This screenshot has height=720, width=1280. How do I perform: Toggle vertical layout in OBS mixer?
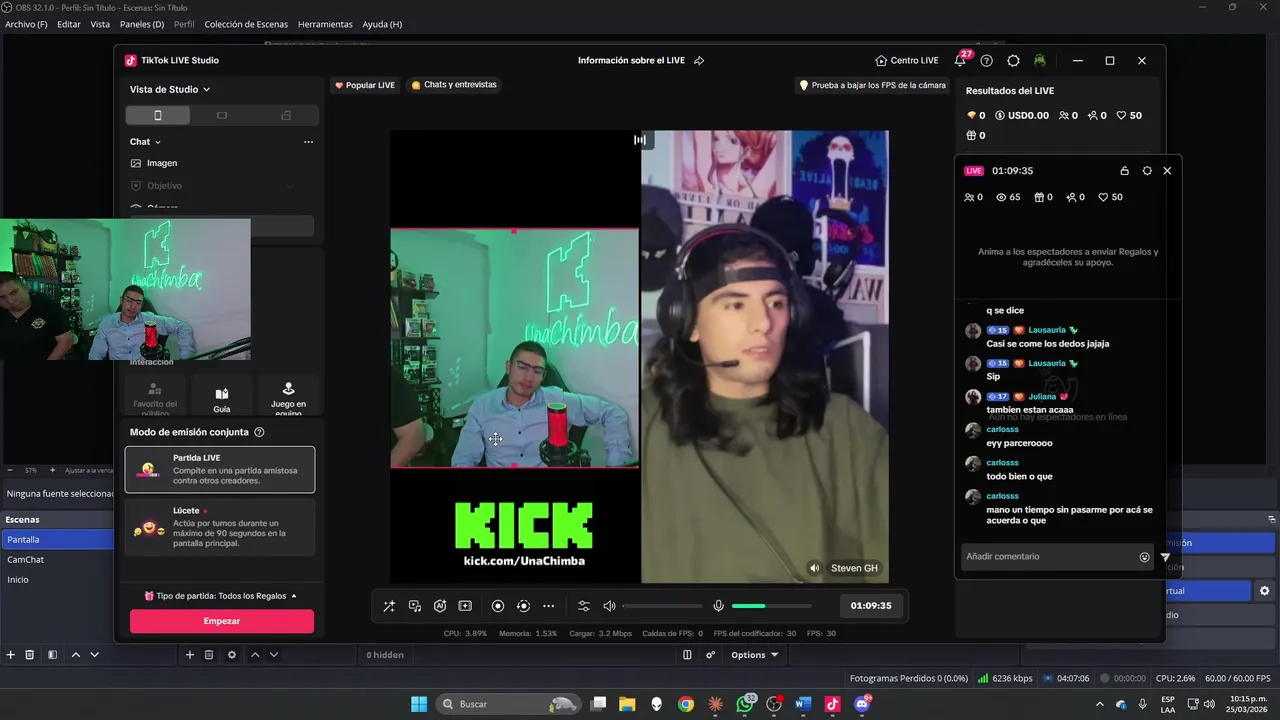click(x=687, y=655)
